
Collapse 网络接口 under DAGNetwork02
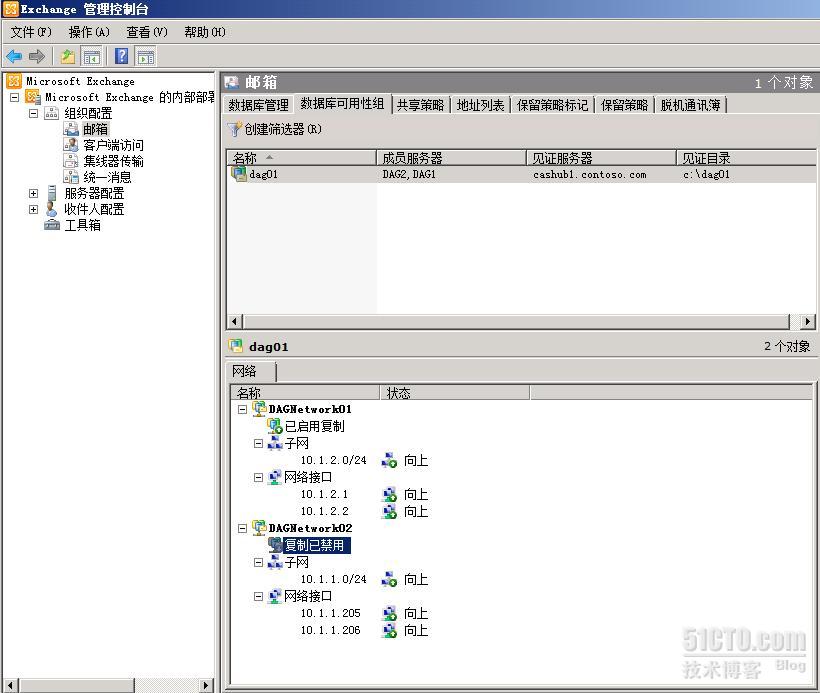[258, 596]
